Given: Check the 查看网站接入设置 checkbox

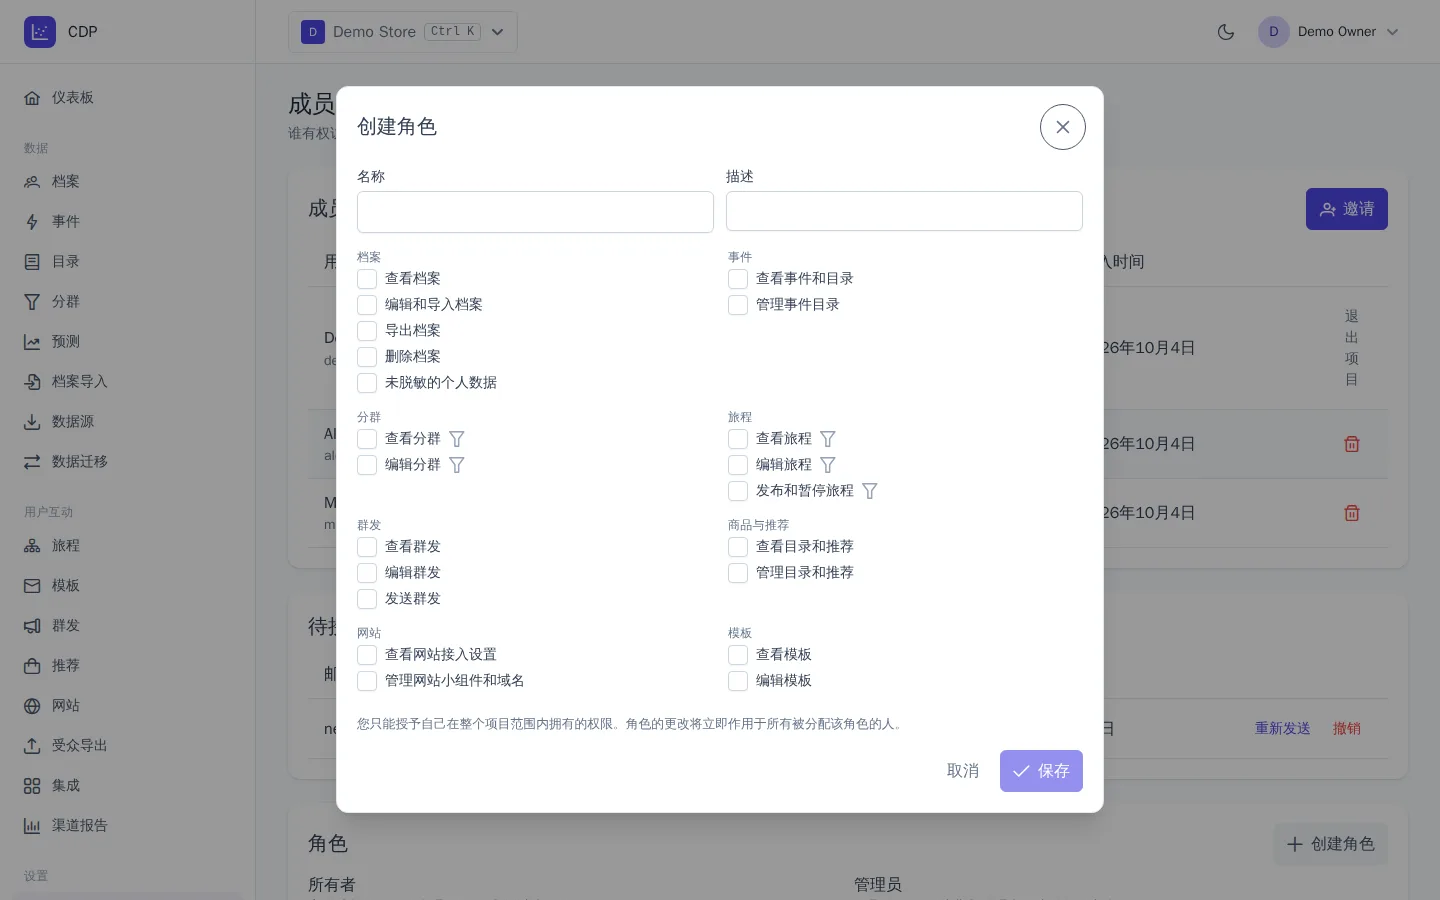Looking at the screenshot, I should (367, 655).
